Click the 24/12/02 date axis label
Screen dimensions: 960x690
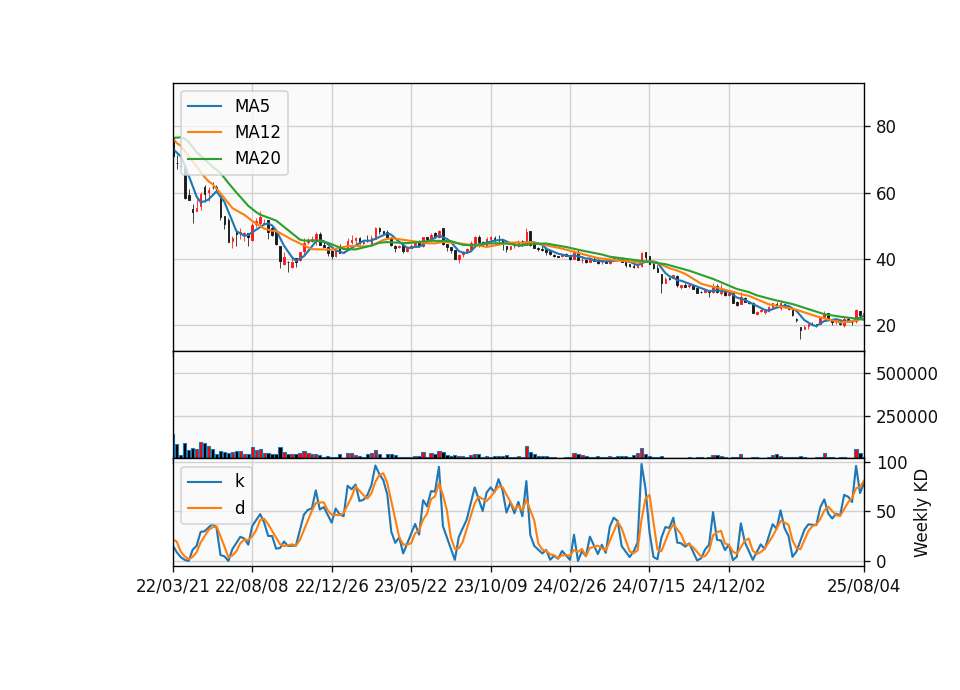pyautogui.click(x=729, y=586)
